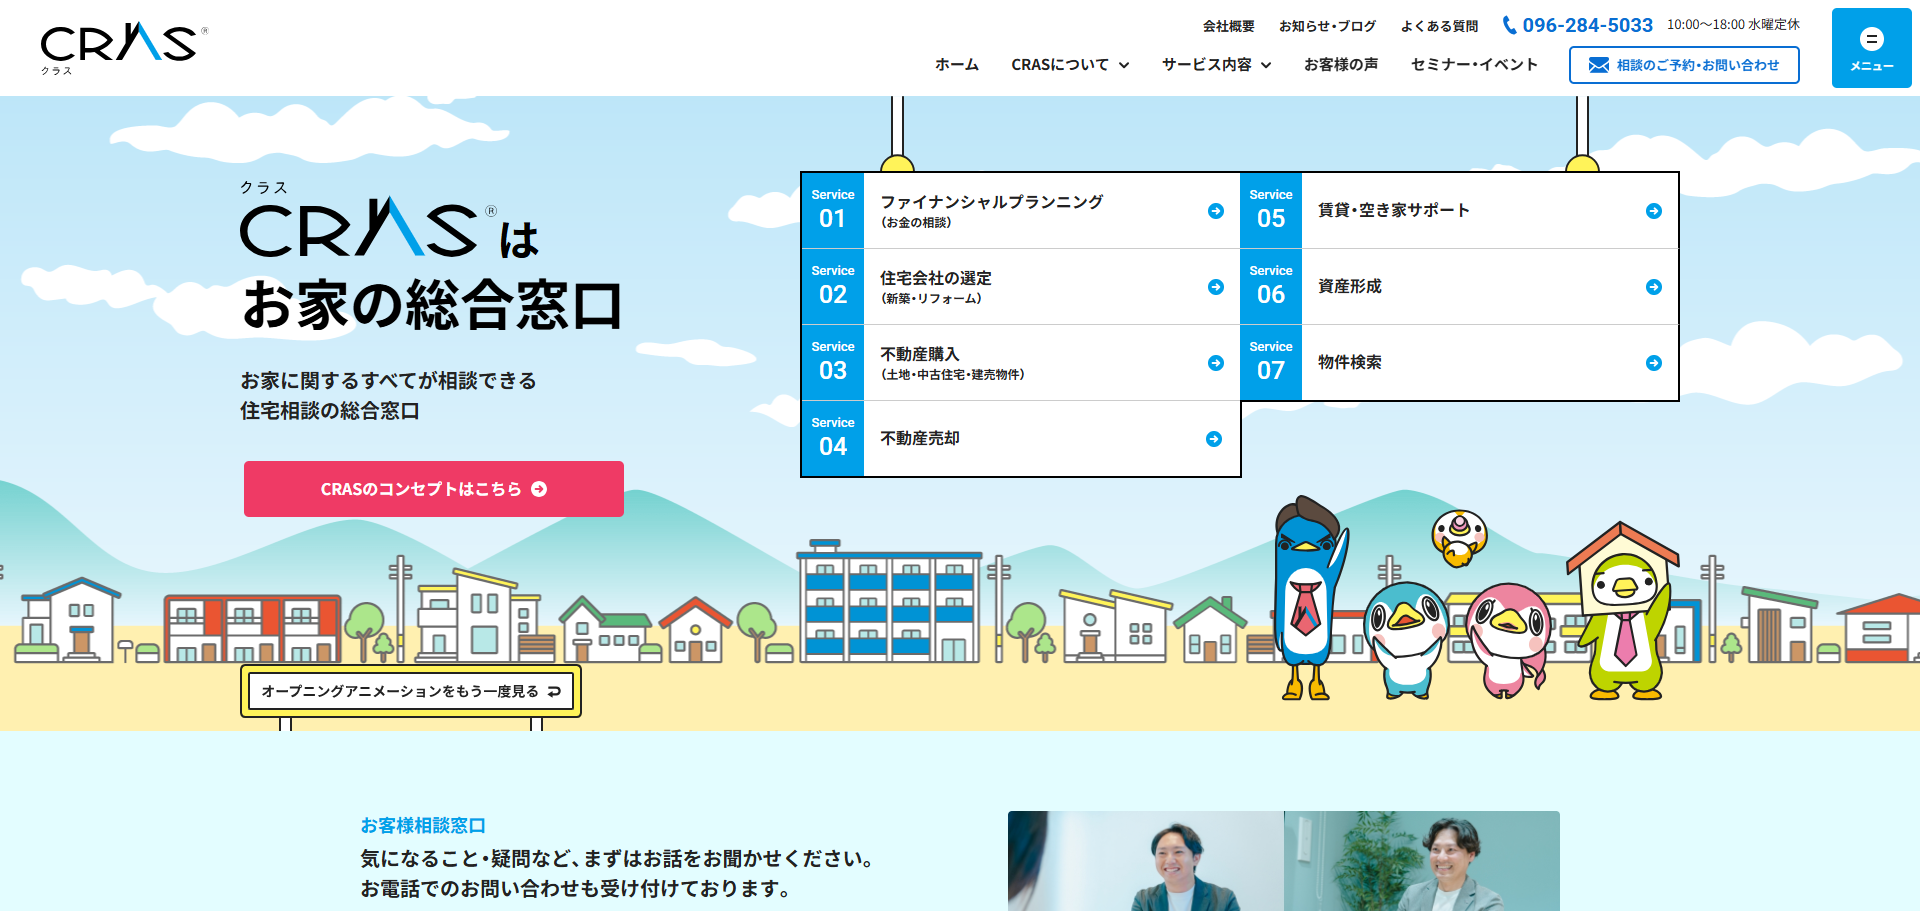Click the 10:00〜18:00 水曜定休 hours text
This screenshot has height=911, width=1920.
pos(1733,25)
